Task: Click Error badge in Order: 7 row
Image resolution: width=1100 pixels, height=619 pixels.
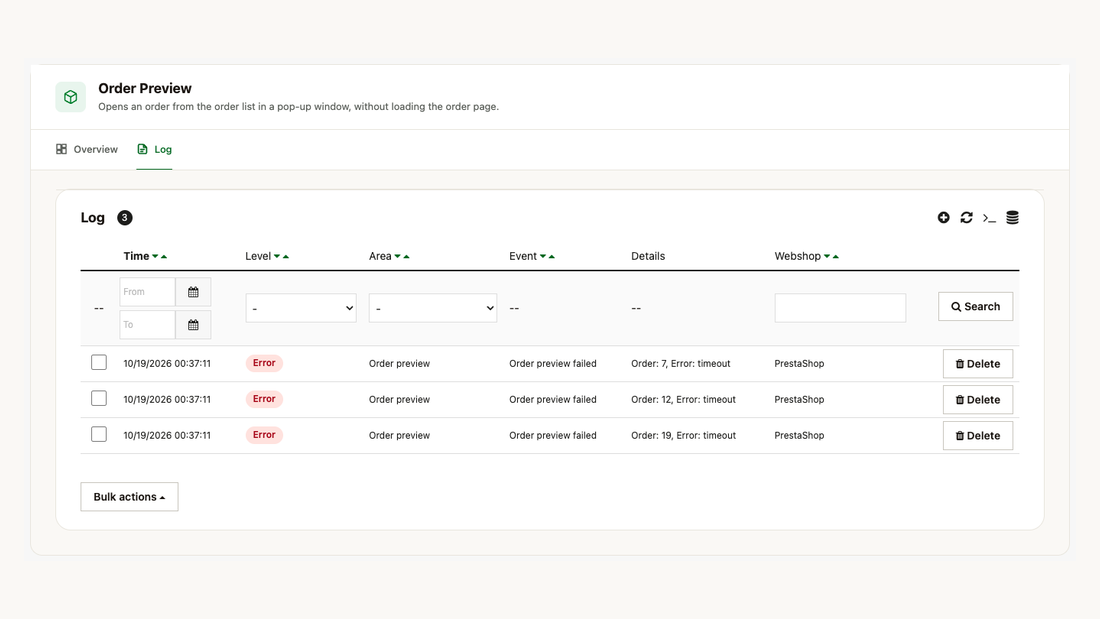Action: (264, 363)
